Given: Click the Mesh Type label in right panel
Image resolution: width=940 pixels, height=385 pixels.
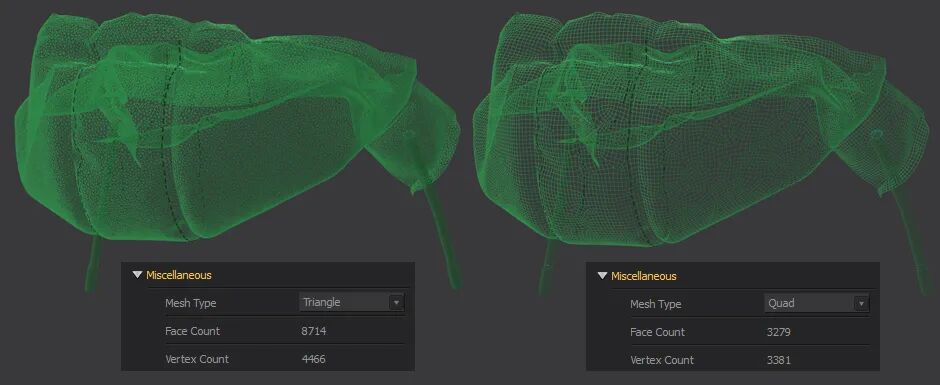Looking at the screenshot, I should click(656, 304).
